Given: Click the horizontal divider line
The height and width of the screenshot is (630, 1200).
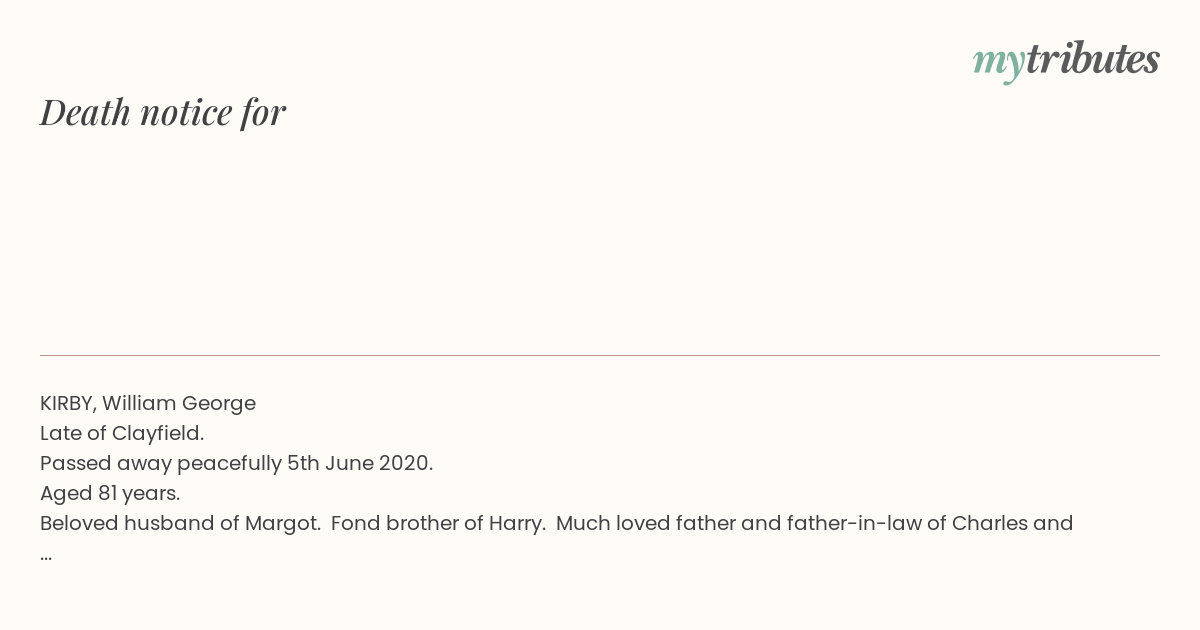Looking at the screenshot, I should point(600,355).
